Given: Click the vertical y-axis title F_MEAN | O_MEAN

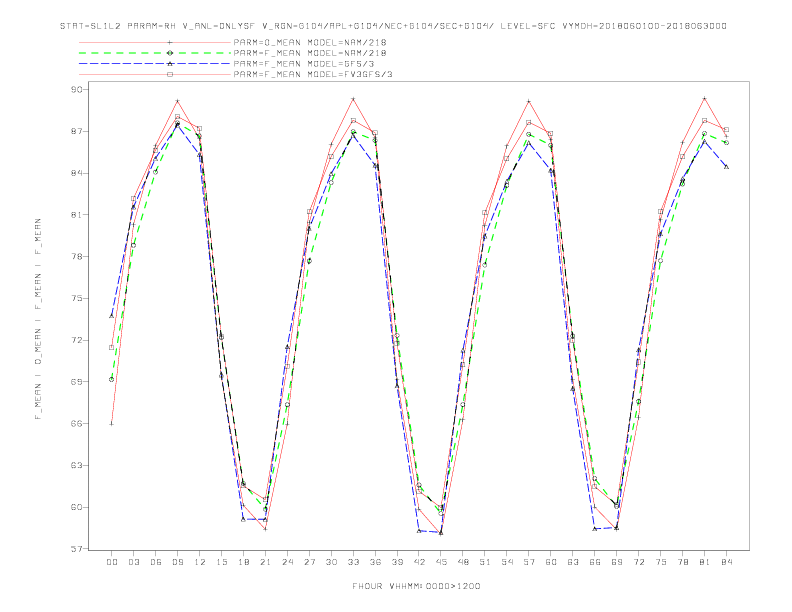Looking at the screenshot, I should [x=38, y=319].
